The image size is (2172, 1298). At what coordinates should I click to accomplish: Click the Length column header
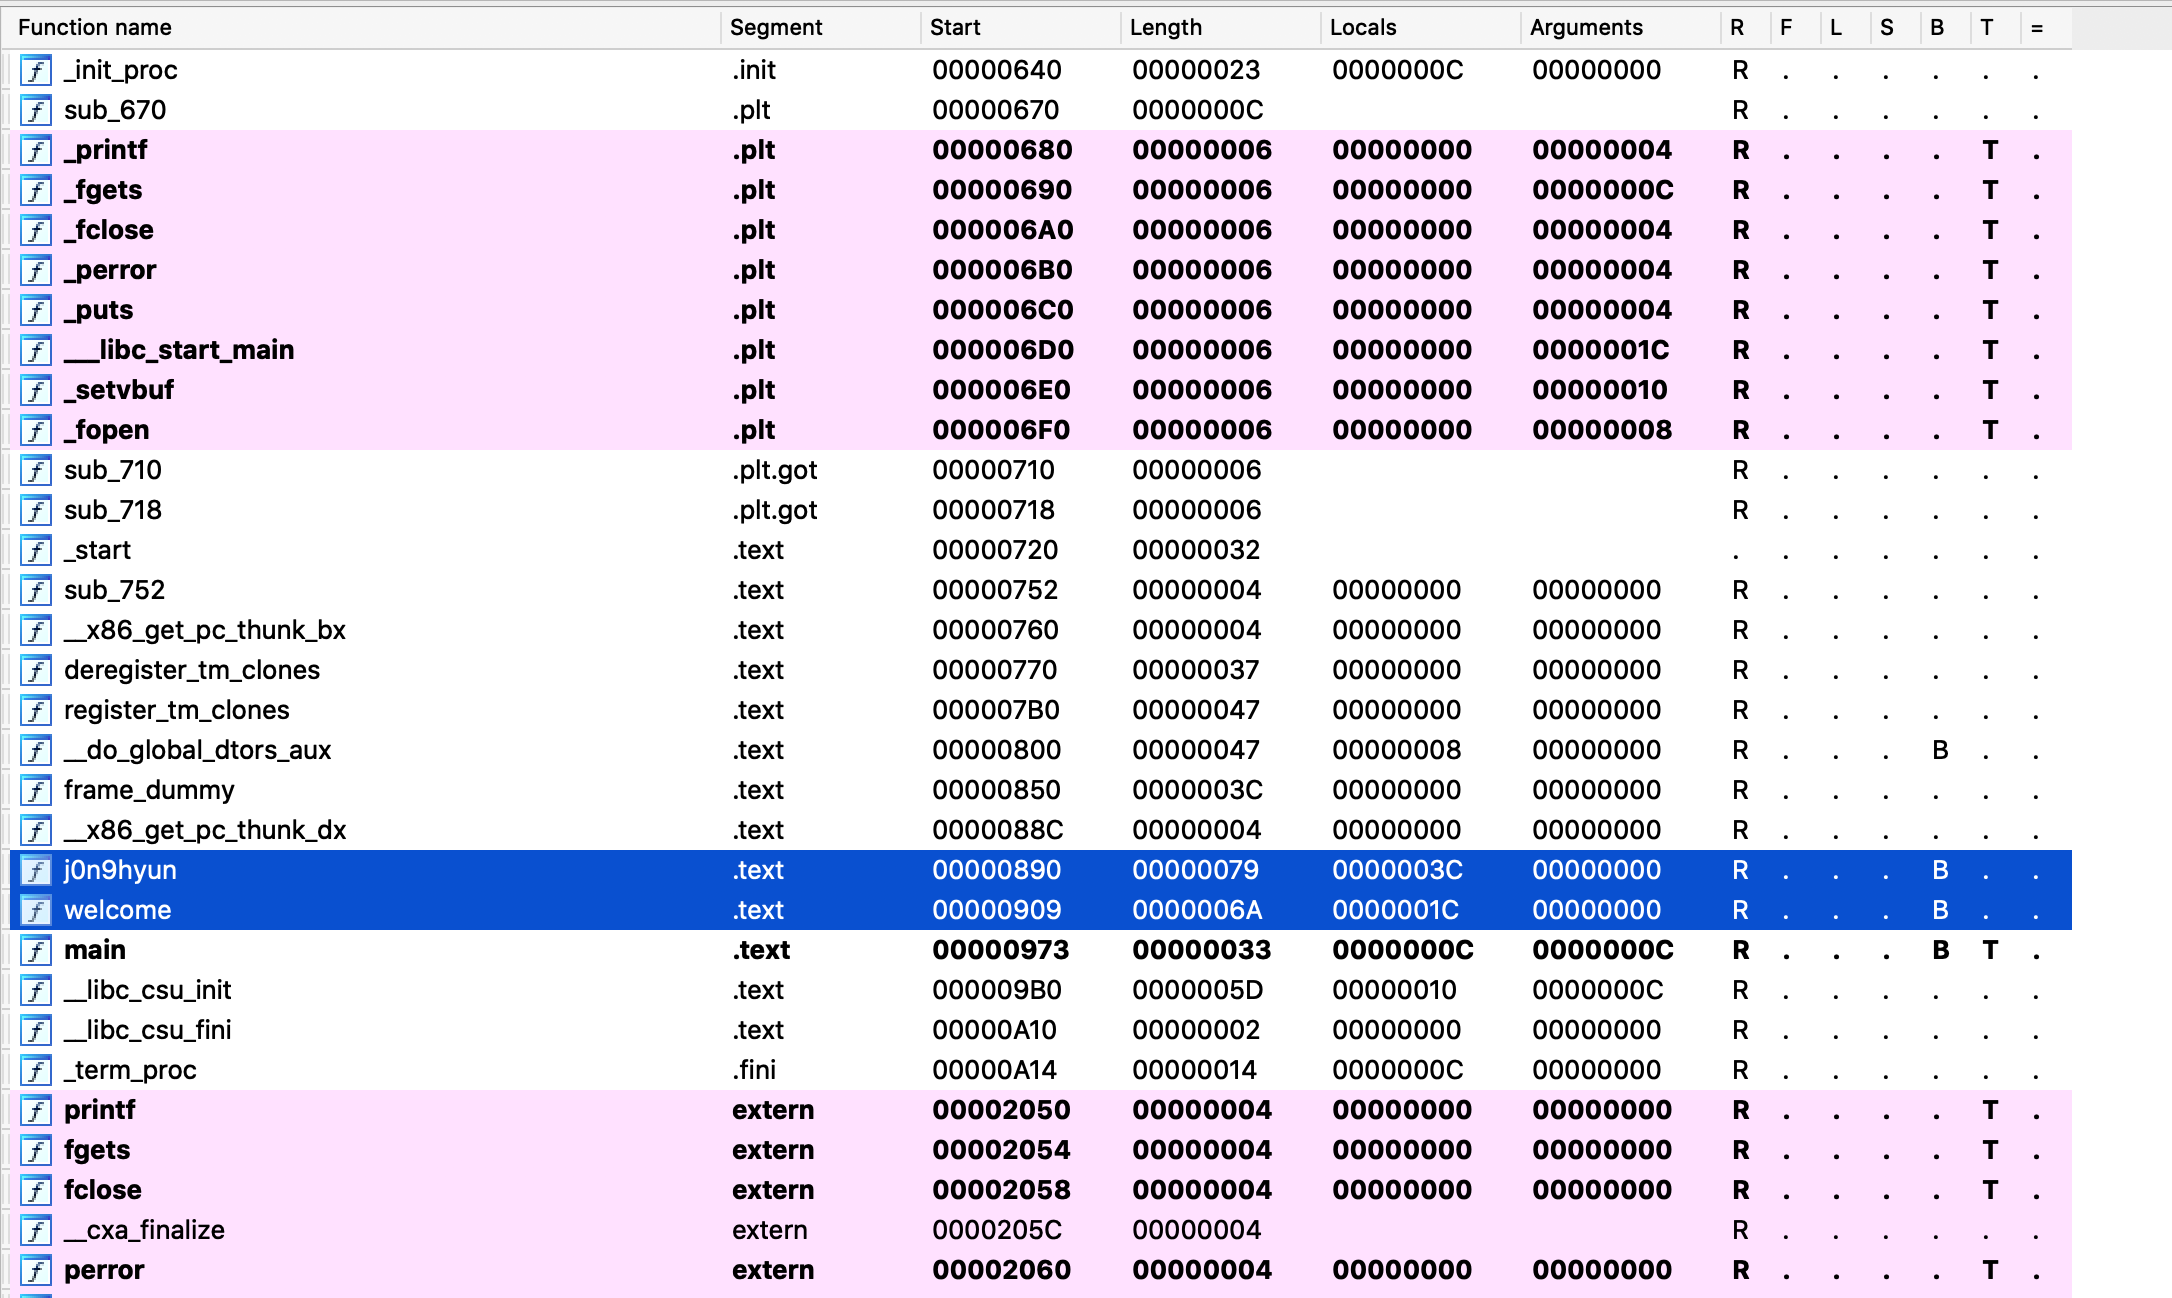(x=1165, y=28)
